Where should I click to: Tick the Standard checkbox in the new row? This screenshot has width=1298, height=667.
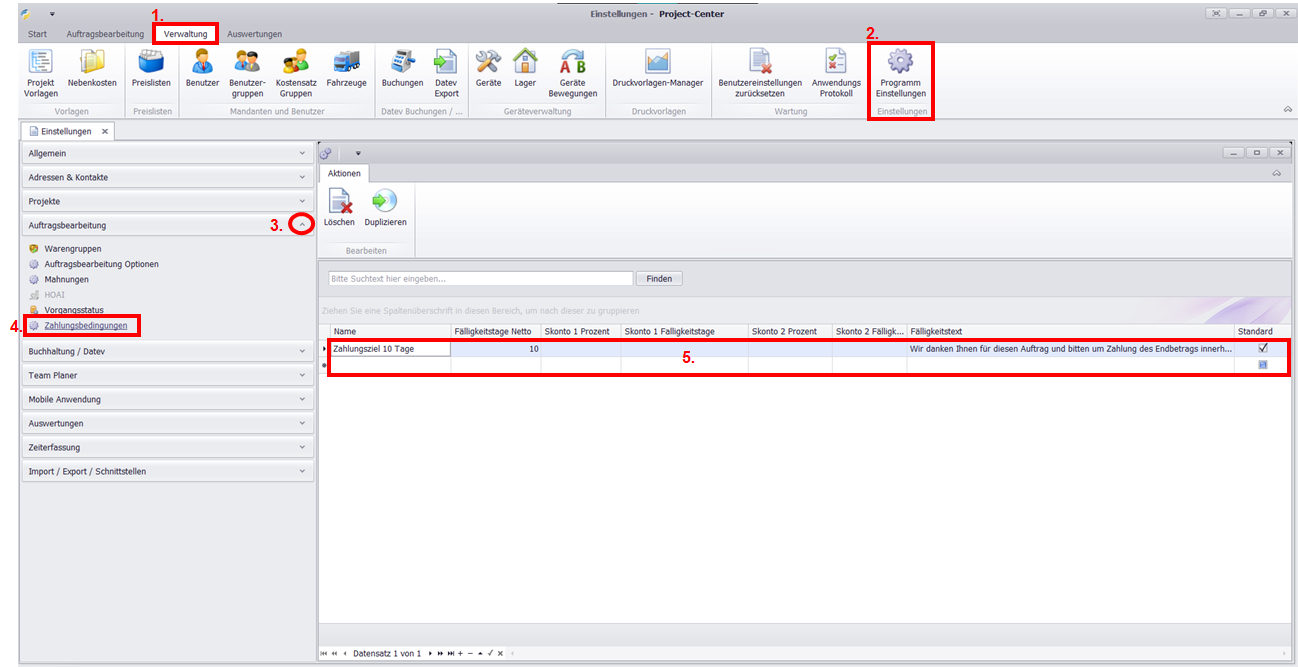tap(1263, 365)
